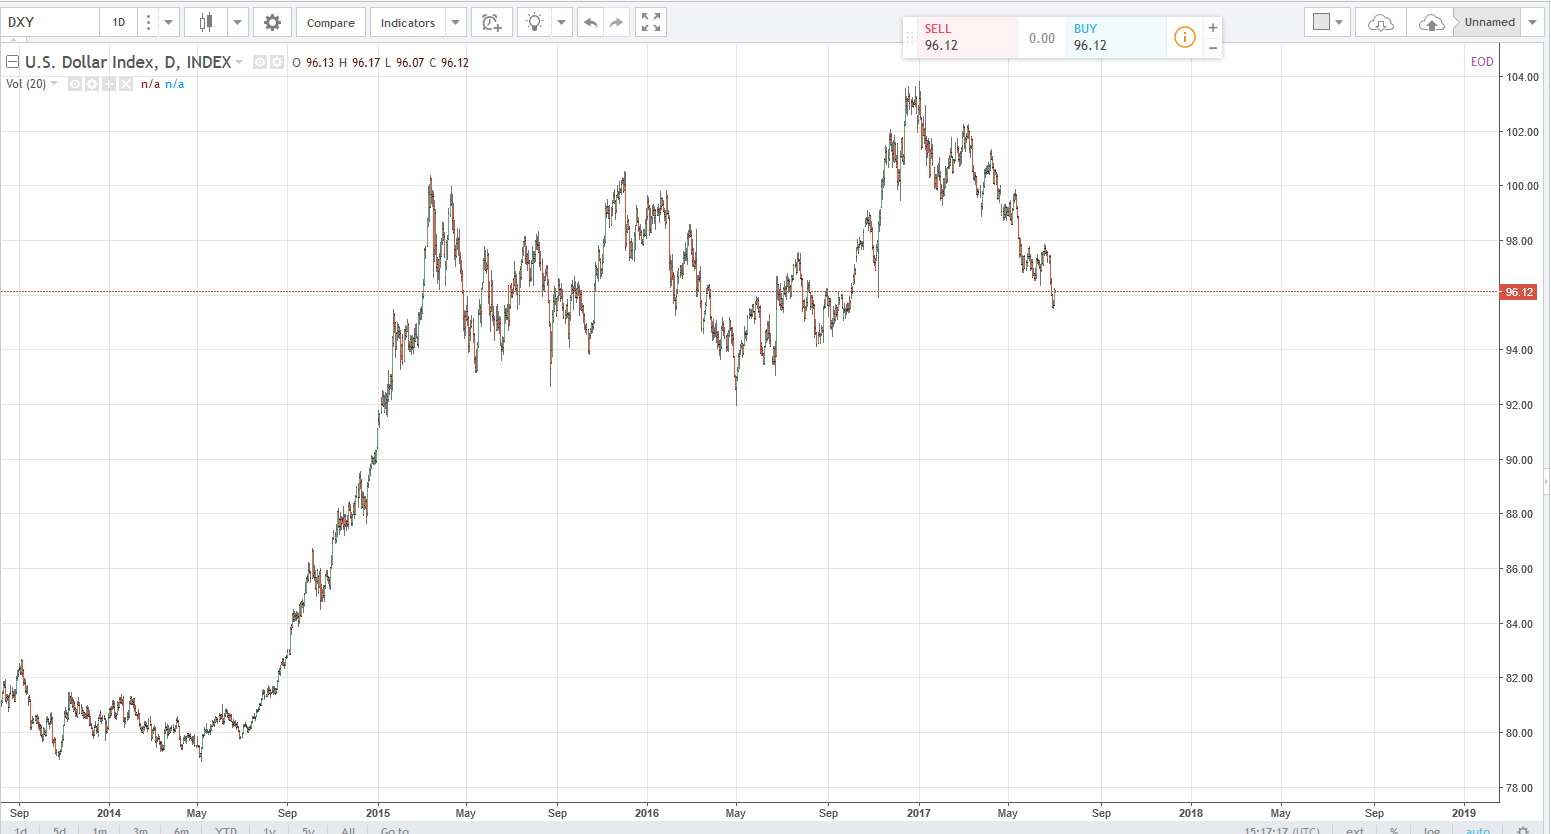Image resolution: width=1551 pixels, height=834 pixels.
Task: Undo the last chart action
Action: coord(591,22)
